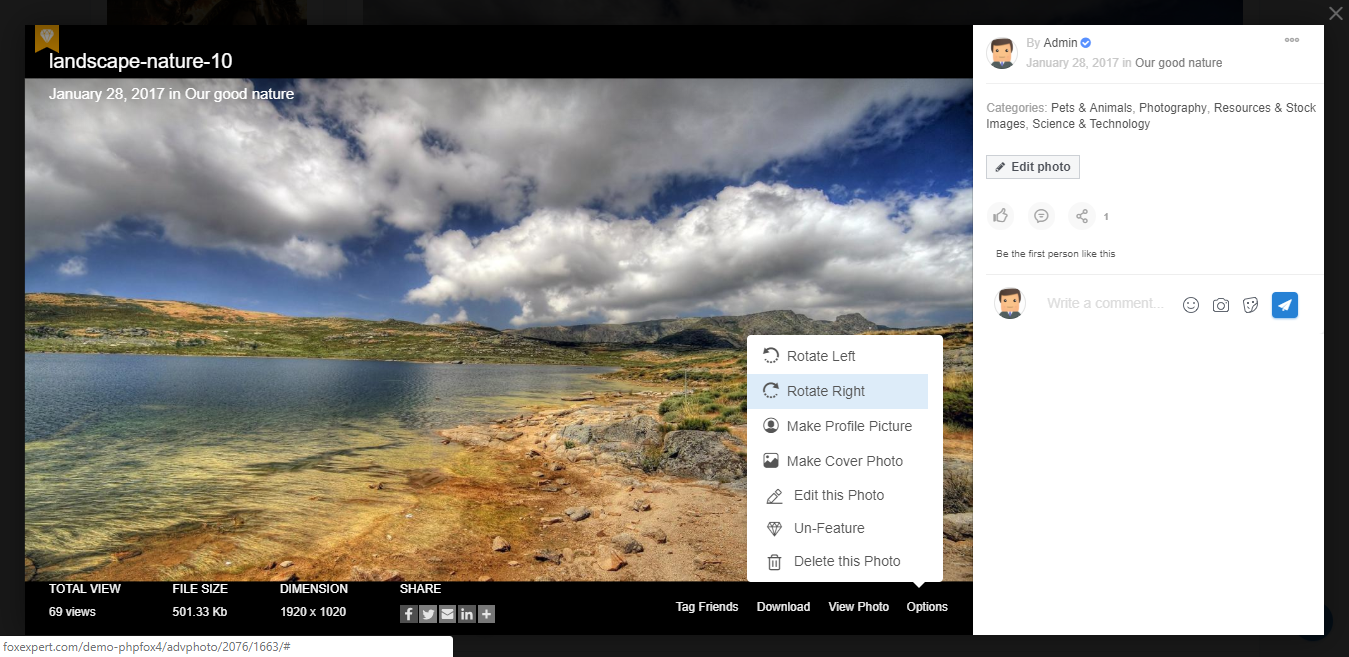1349x657 pixels.
Task: Click the landscape-nature-10 title
Action: click(x=141, y=61)
